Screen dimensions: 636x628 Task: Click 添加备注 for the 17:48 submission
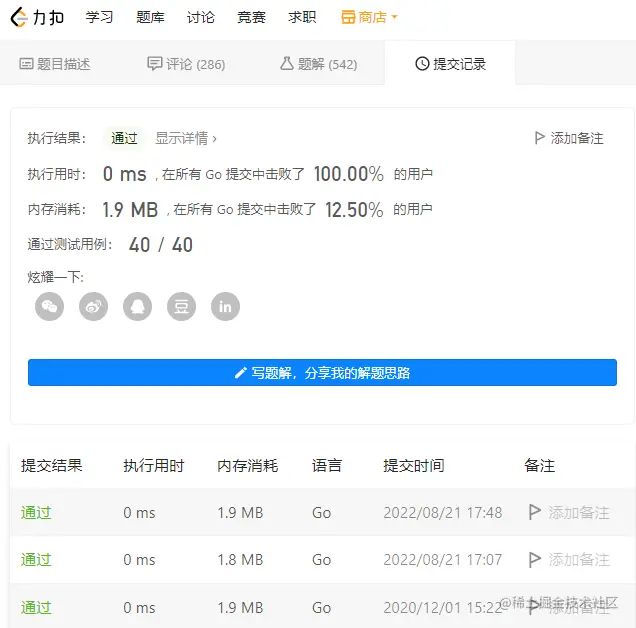(569, 513)
